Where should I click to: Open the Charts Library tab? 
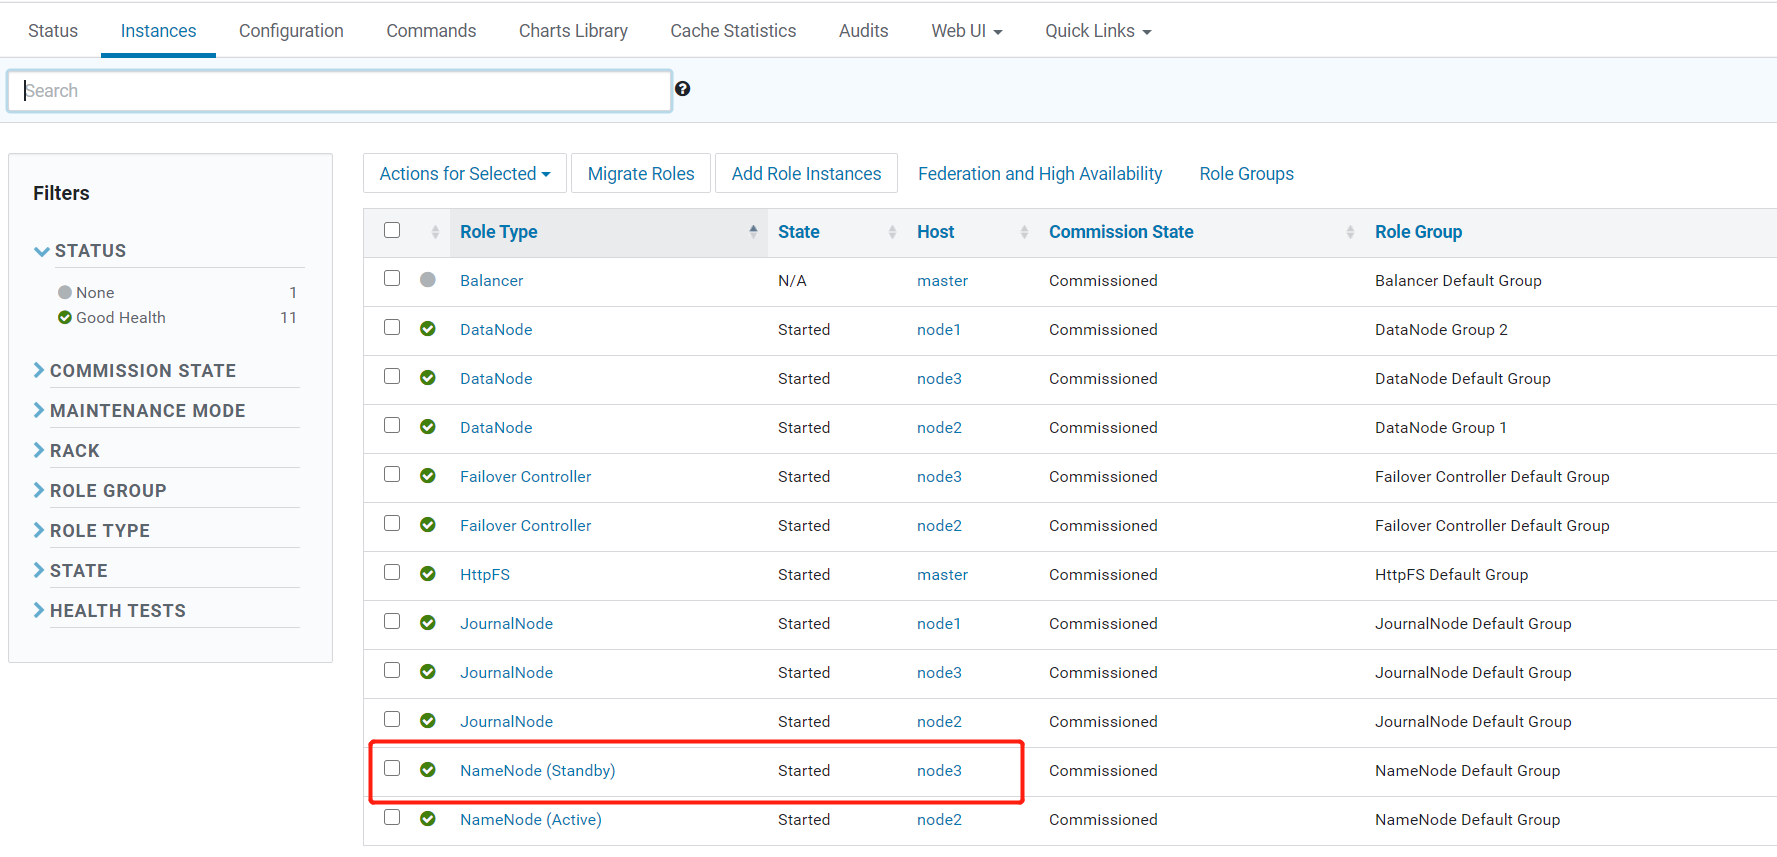pos(573,31)
